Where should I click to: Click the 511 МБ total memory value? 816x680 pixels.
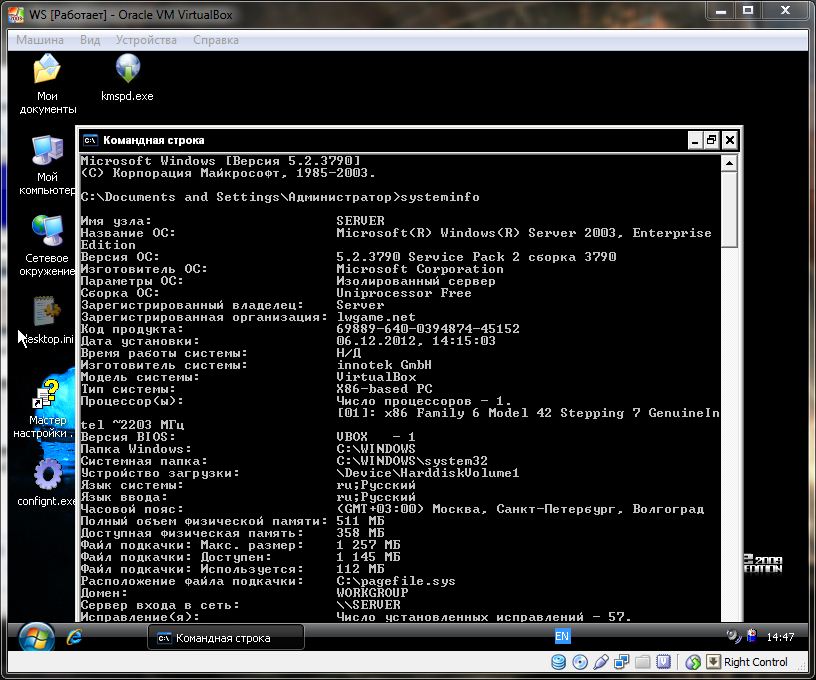click(x=360, y=521)
